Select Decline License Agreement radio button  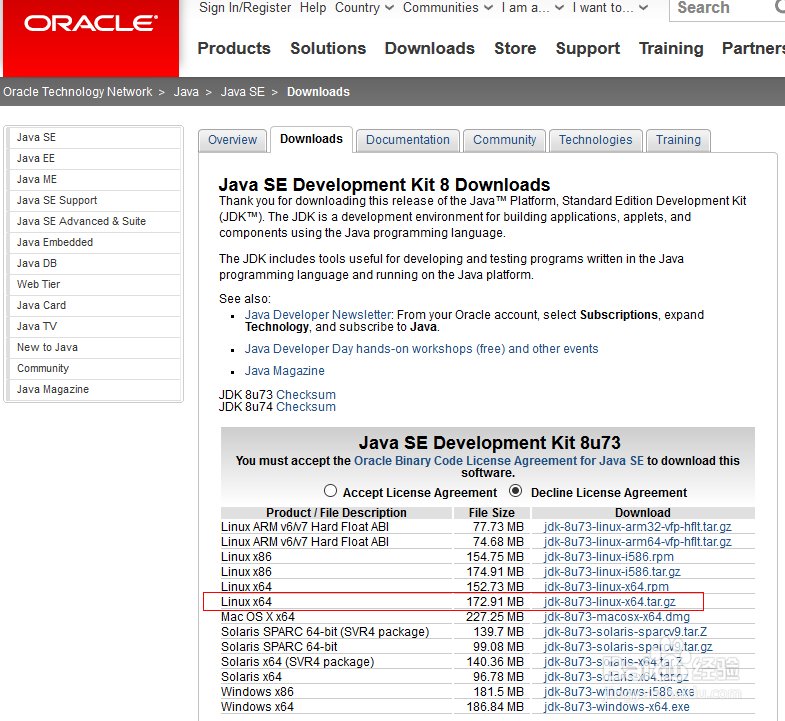tap(515, 491)
